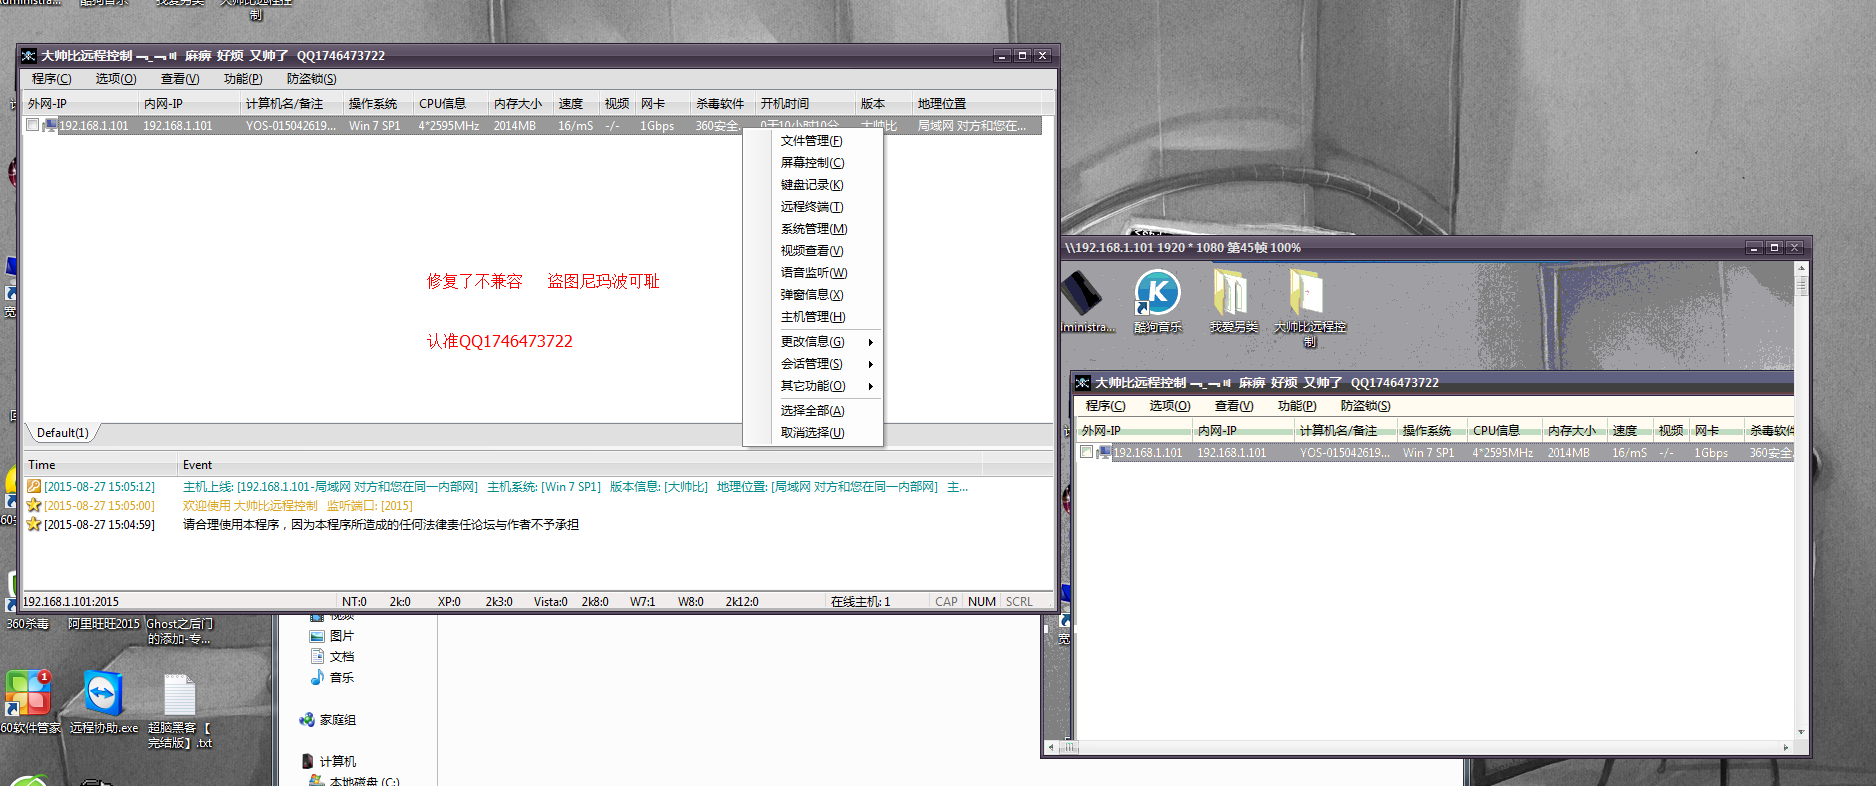Tick checkbox of host 192.168.1.101 row

pos(33,126)
